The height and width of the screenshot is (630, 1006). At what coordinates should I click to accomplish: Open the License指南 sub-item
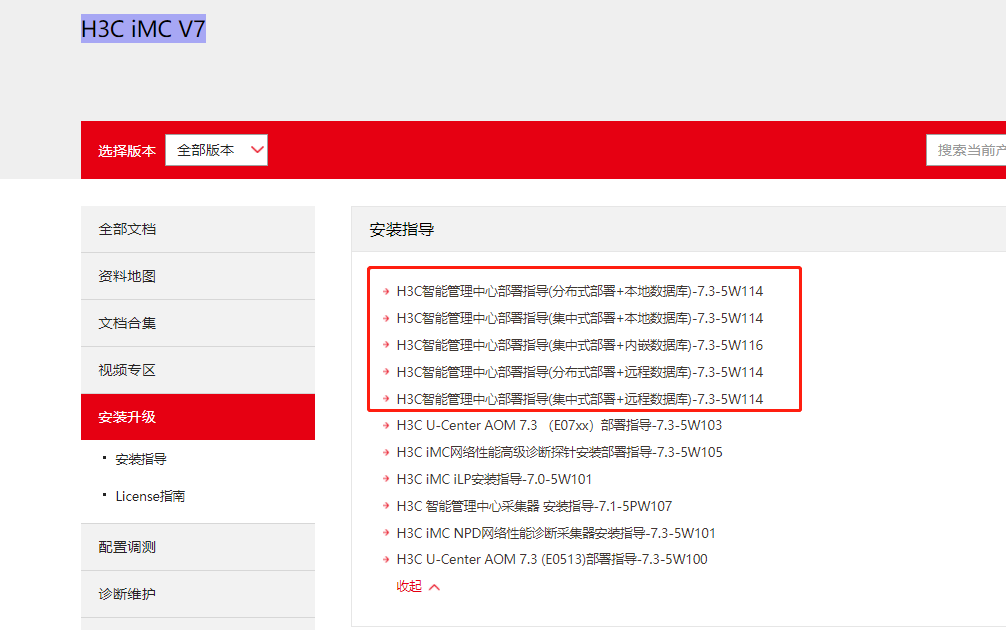click(150, 496)
